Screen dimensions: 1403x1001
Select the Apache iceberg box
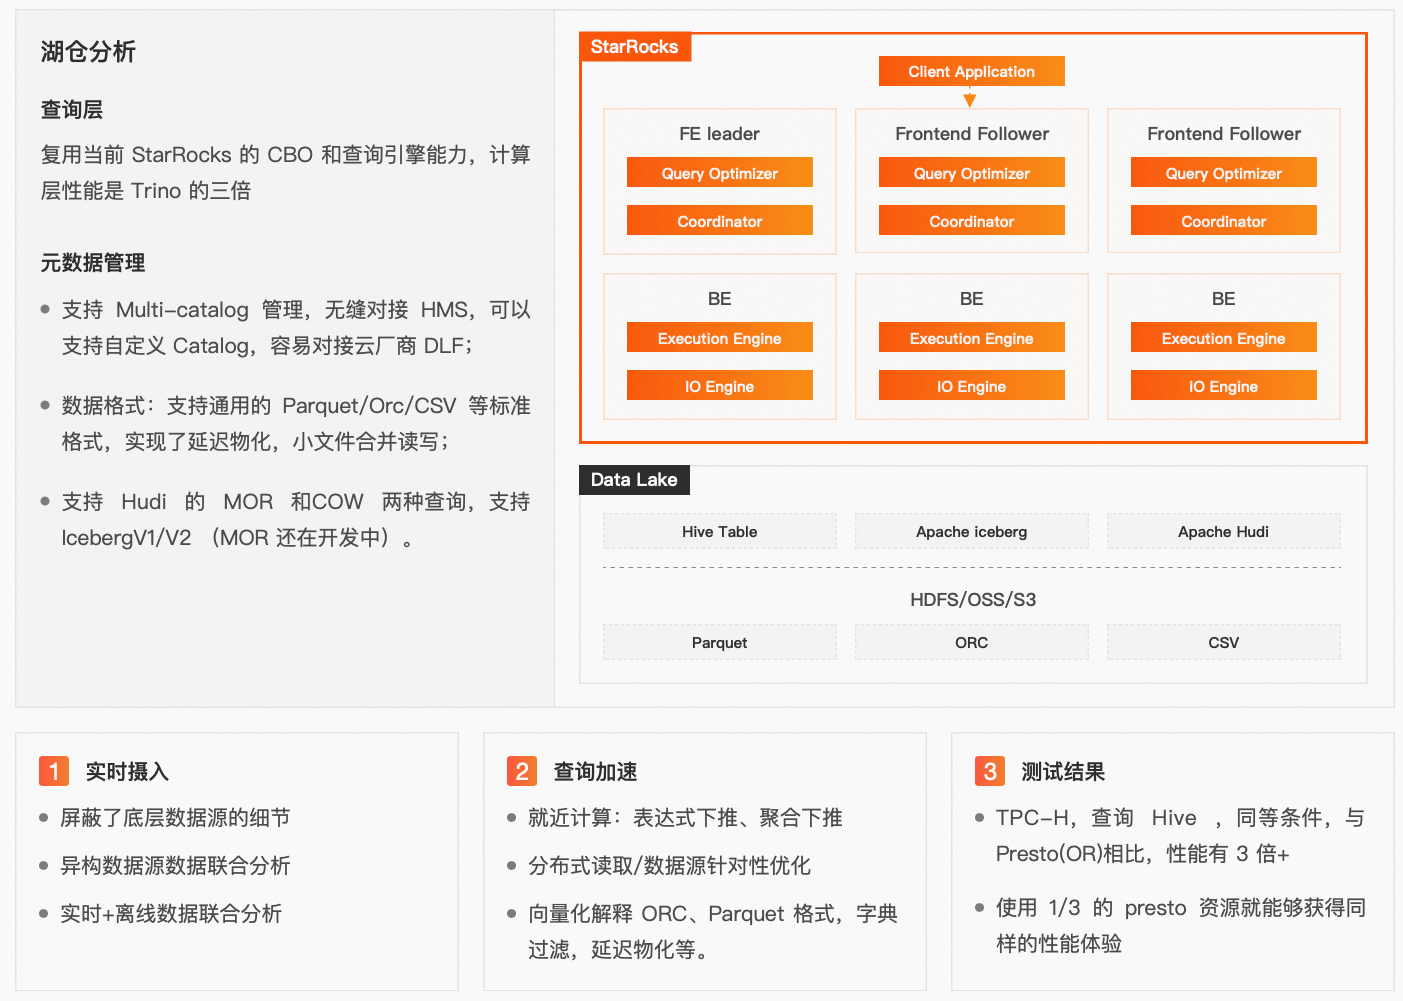[x=971, y=532]
